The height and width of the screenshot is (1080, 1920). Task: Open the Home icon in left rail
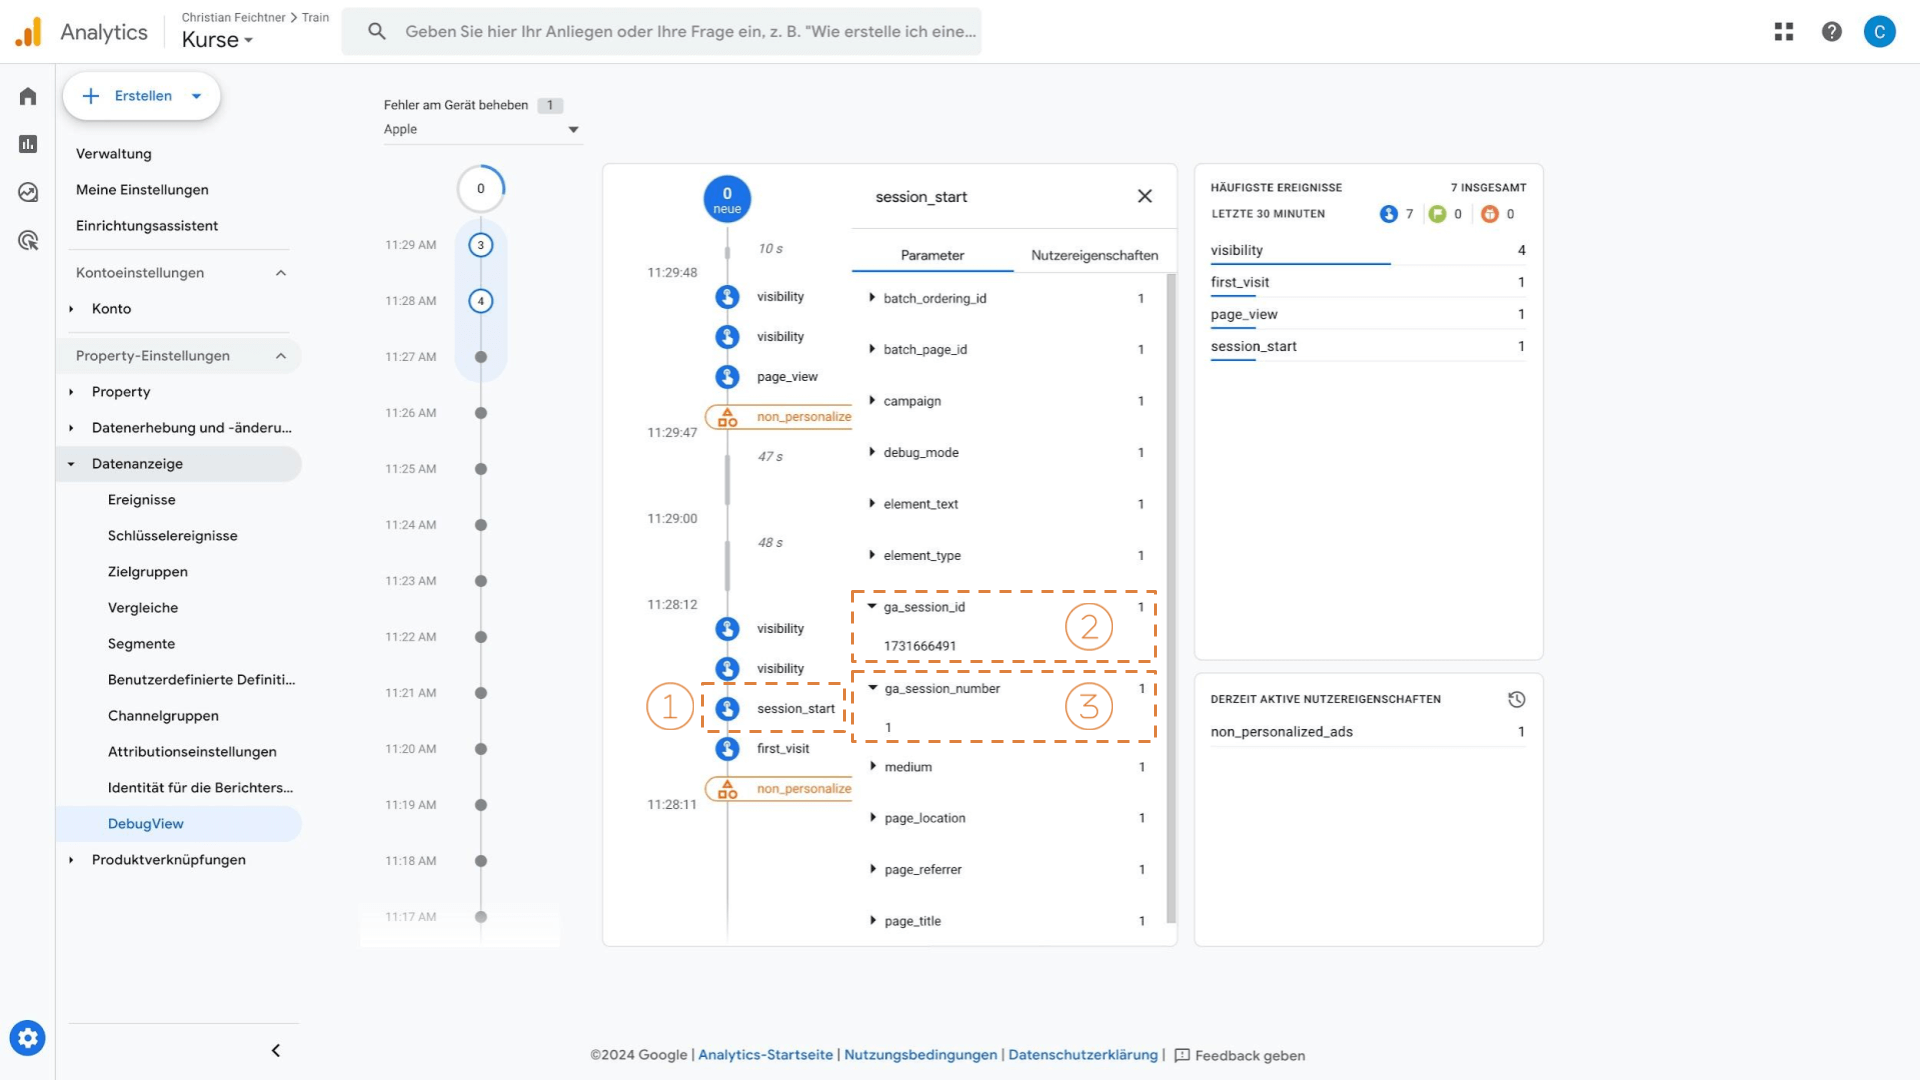click(28, 96)
